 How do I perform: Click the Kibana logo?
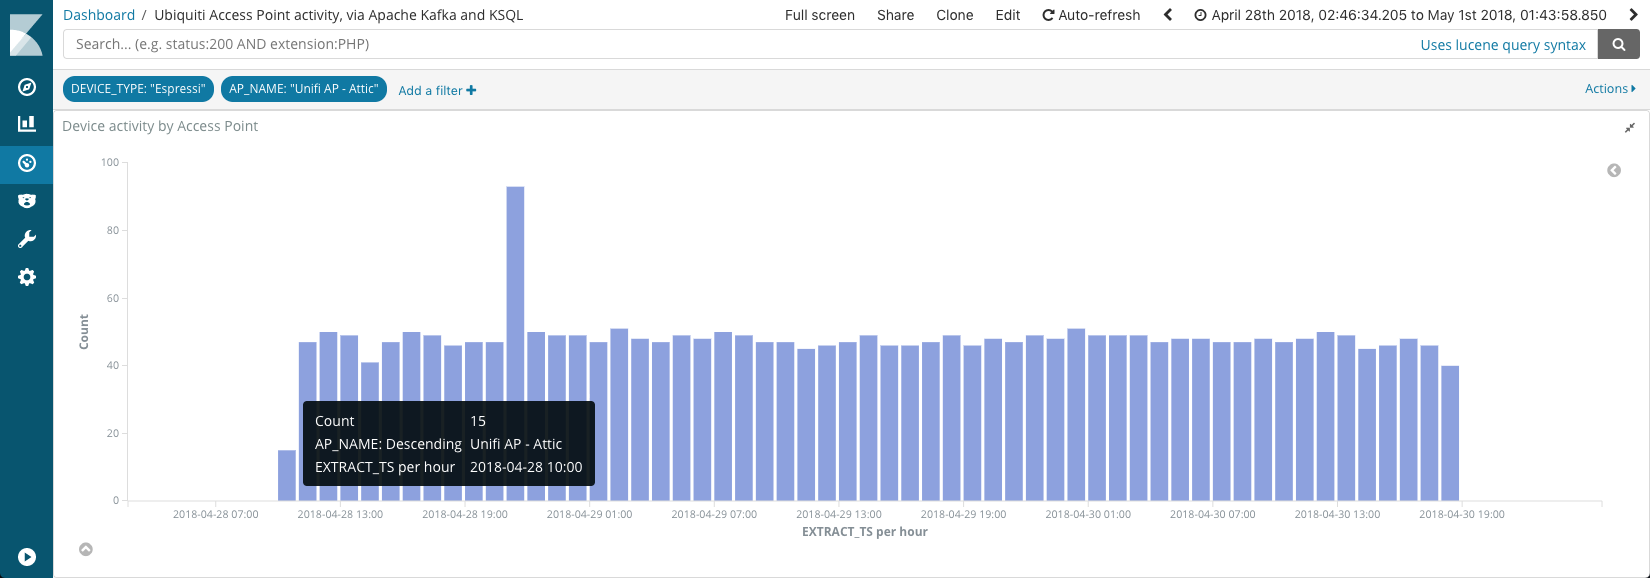click(26, 33)
